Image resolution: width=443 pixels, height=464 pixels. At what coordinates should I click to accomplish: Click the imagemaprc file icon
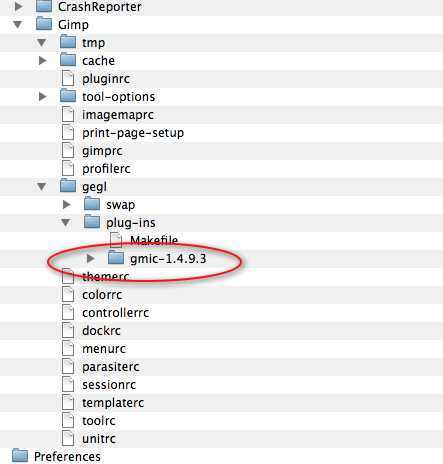click(68, 115)
